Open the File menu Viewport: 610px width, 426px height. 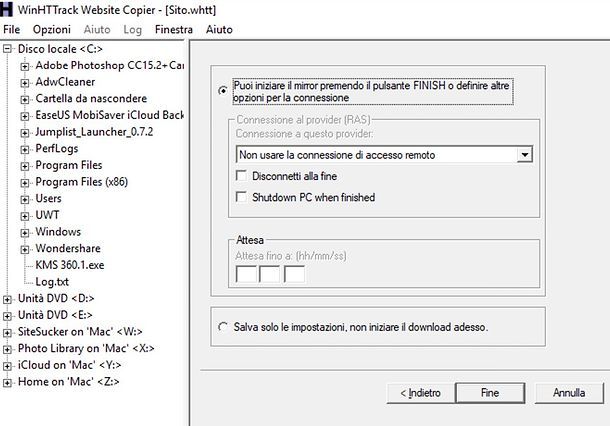pyautogui.click(x=11, y=30)
